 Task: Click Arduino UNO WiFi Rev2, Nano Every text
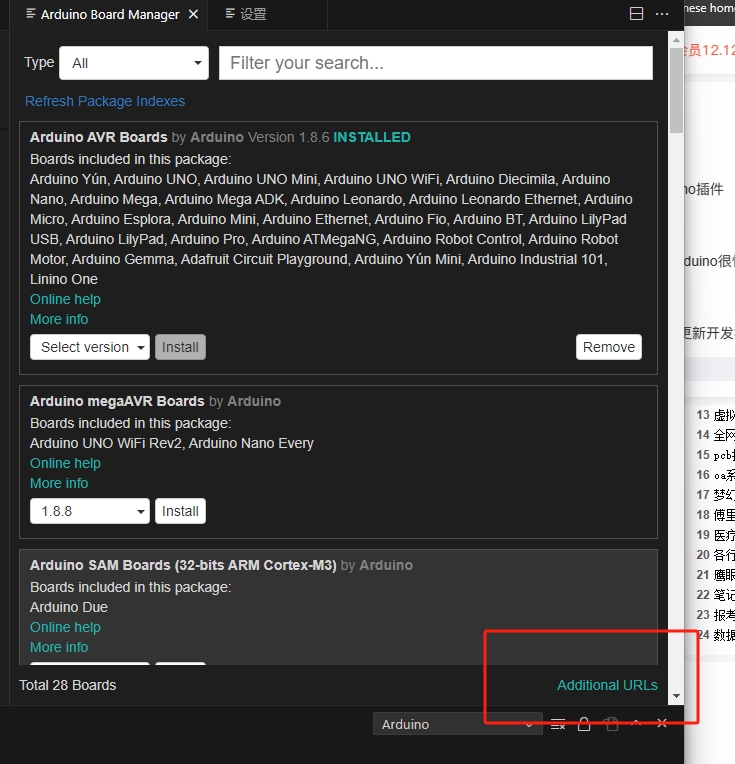click(x=172, y=443)
